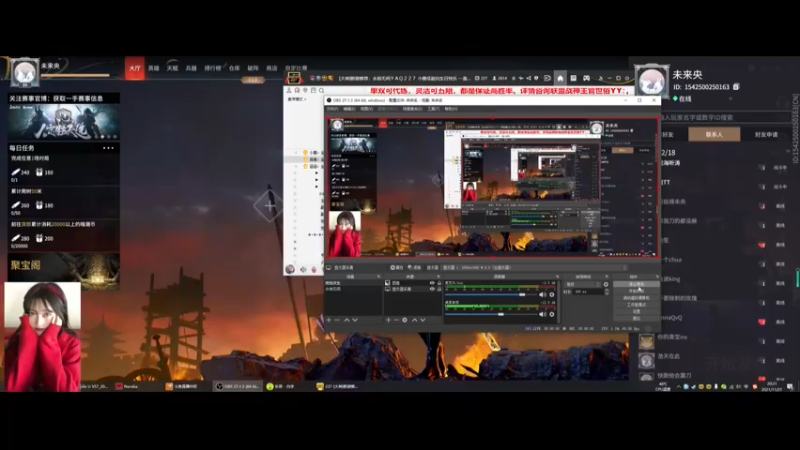
Task: Move source down in OBS sources list
Action: pos(423,320)
